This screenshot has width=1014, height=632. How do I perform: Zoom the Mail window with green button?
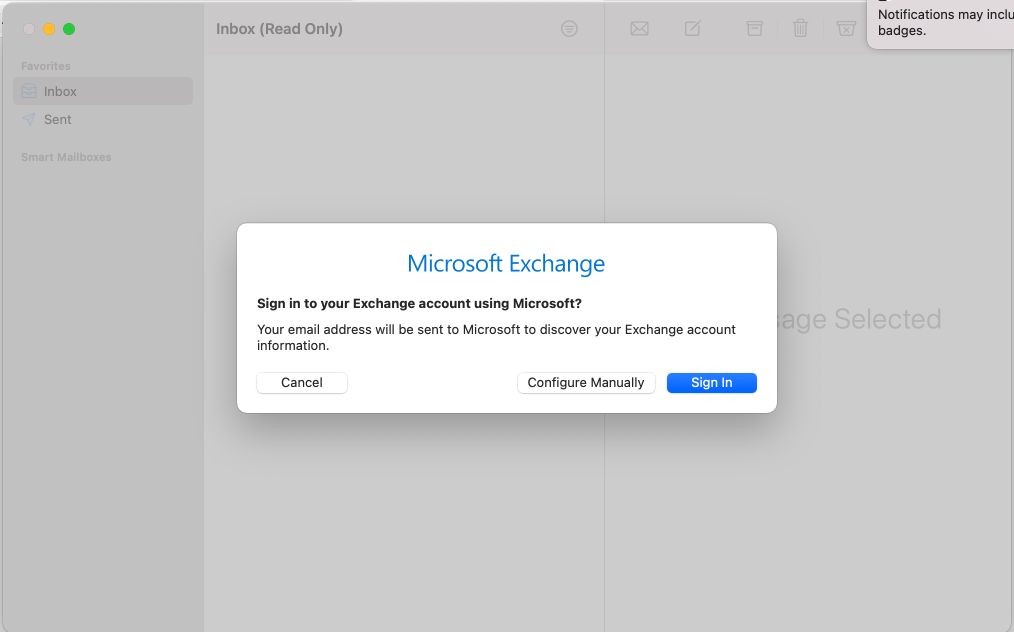pyautogui.click(x=69, y=29)
